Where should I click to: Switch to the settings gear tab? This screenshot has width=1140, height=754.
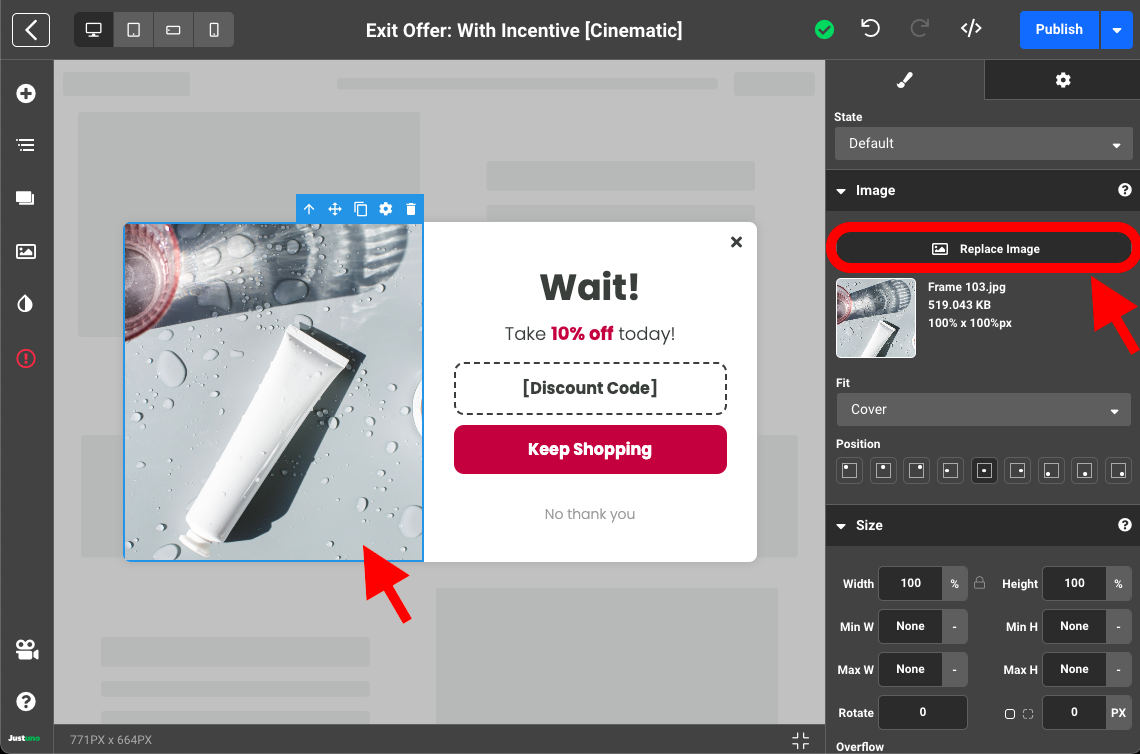tap(1062, 80)
